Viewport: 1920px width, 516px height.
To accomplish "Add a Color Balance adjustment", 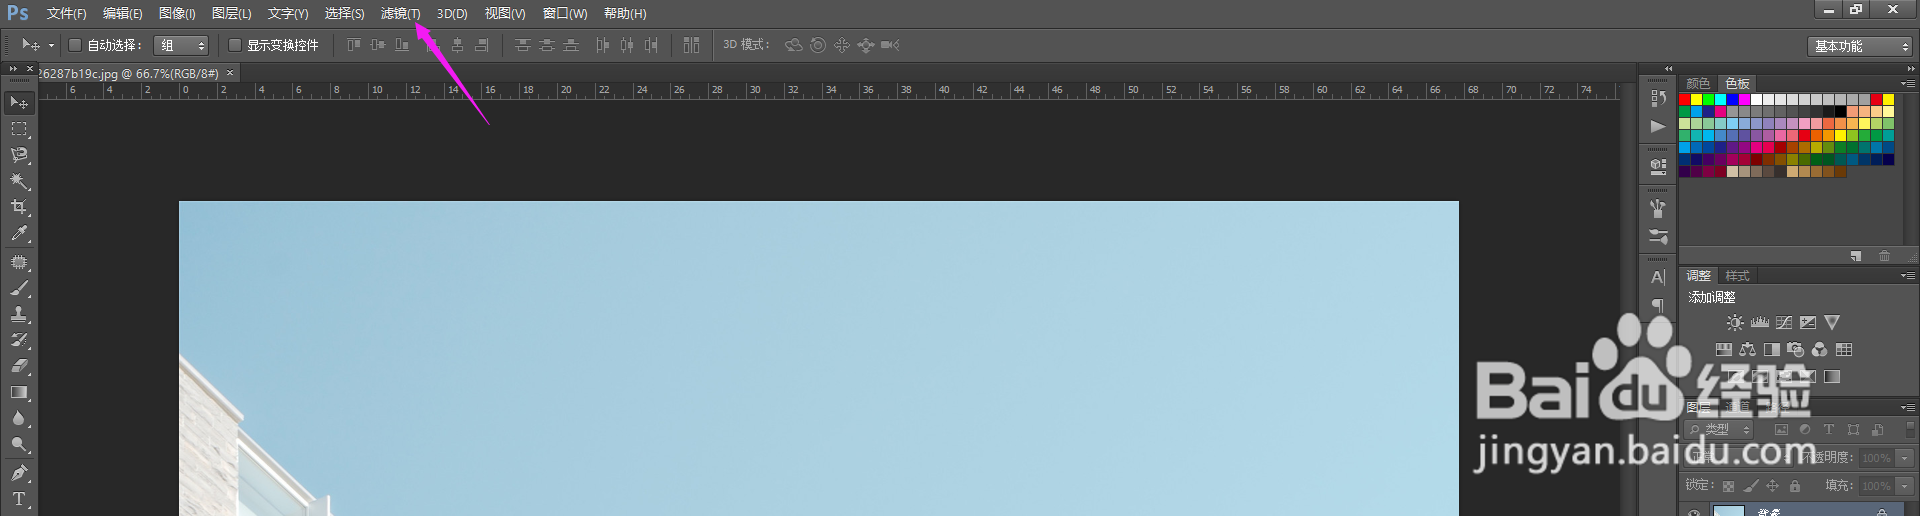I will pos(1747,349).
